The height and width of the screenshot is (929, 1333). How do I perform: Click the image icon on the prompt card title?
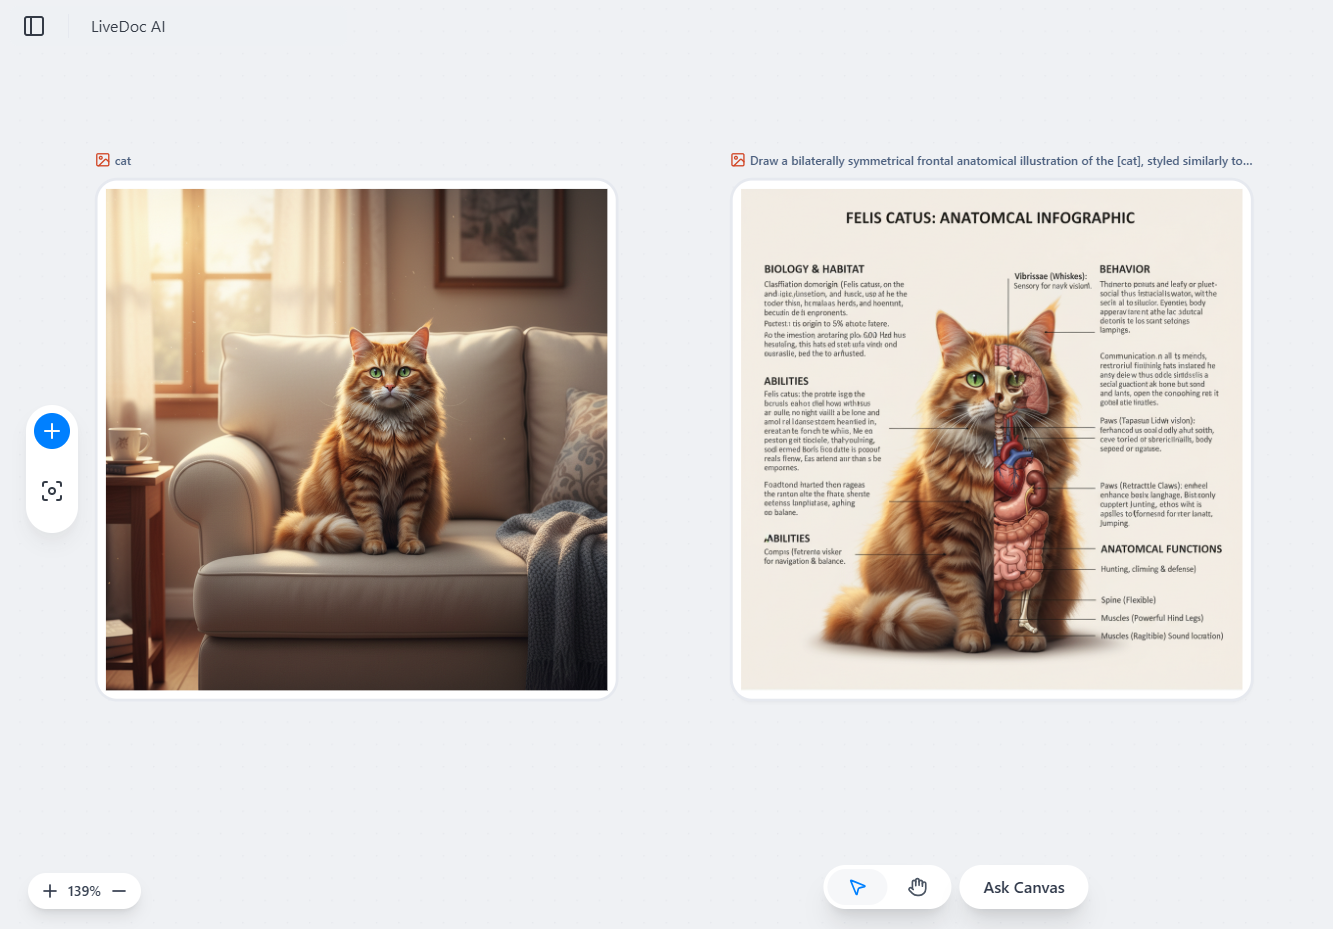point(737,160)
